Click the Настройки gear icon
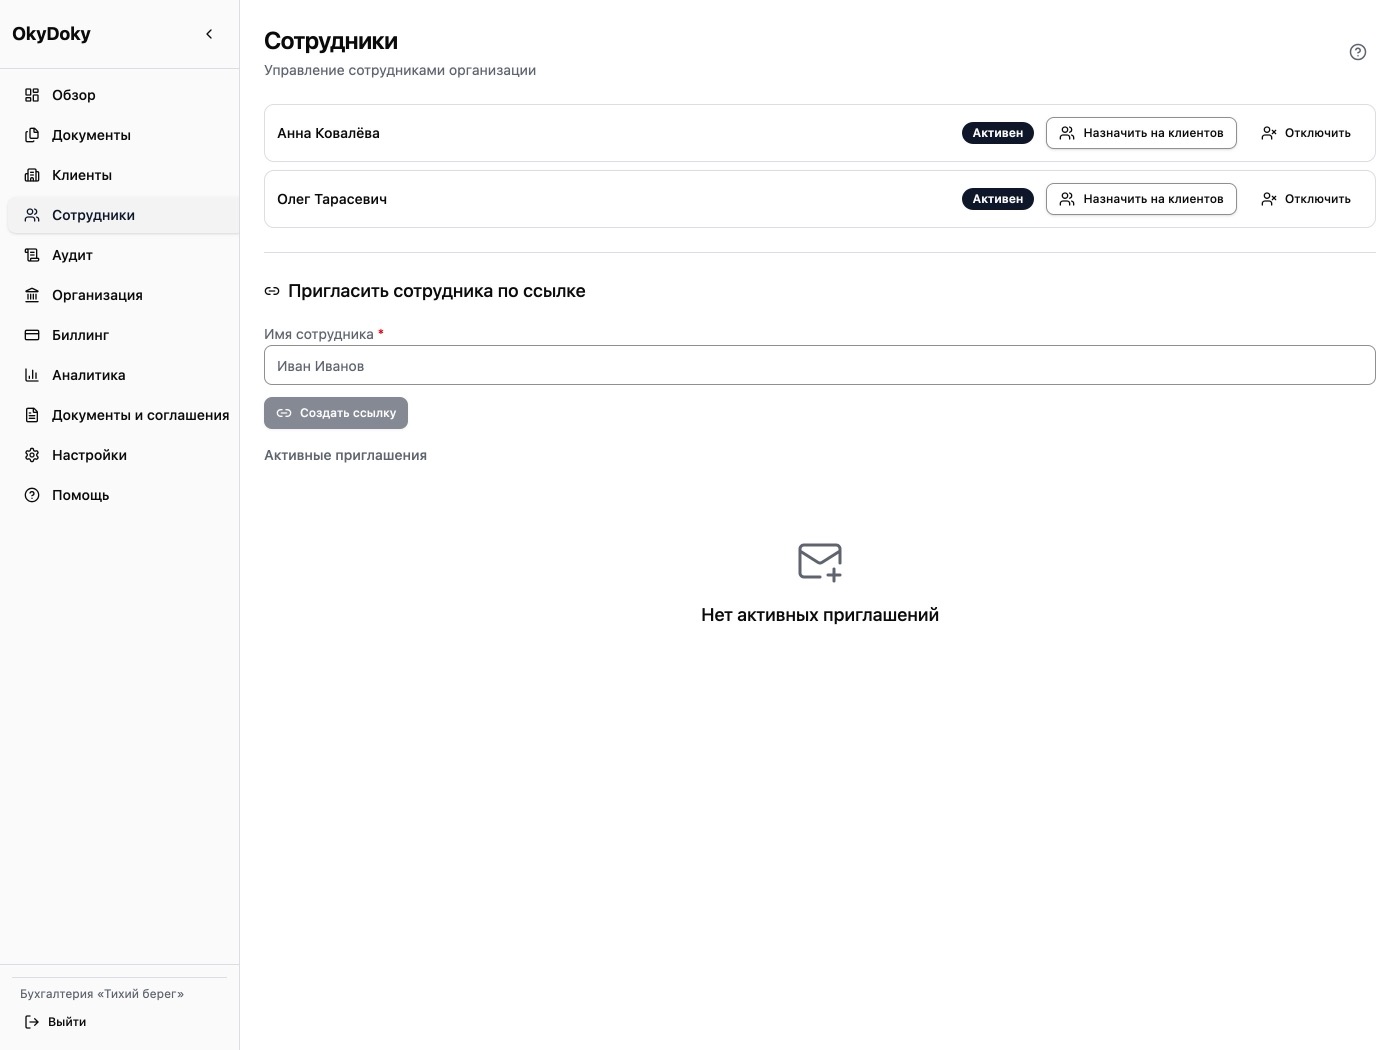Image resolution: width=1400 pixels, height=1050 pixels. click(32, 455)
